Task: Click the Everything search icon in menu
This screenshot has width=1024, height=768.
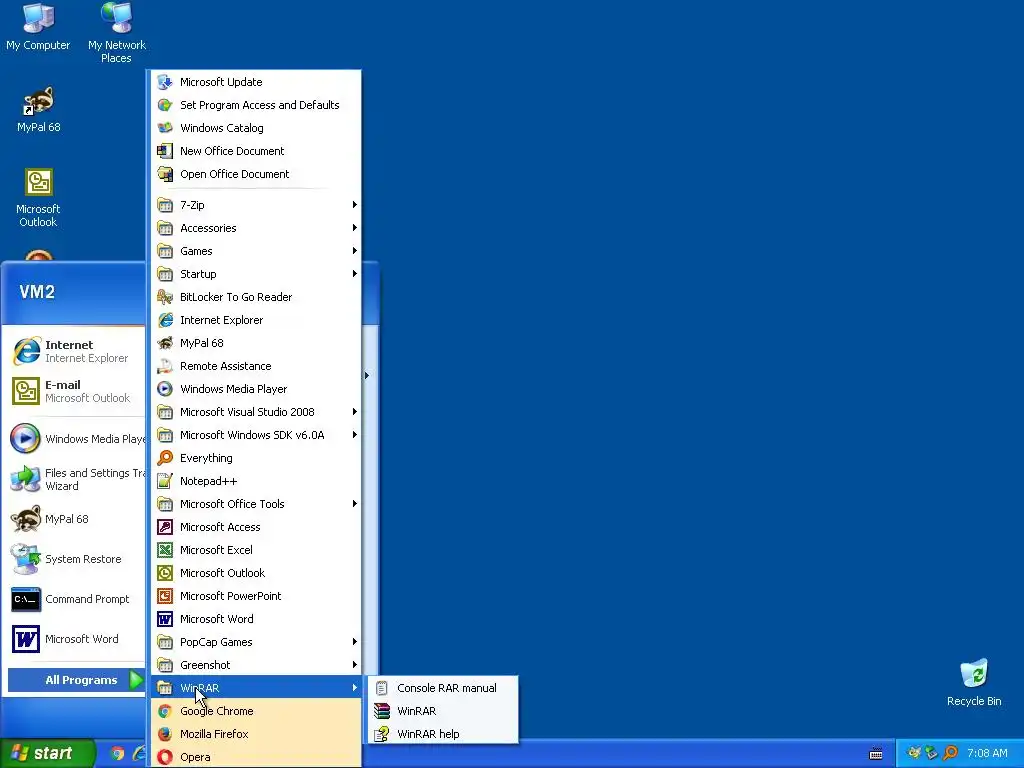Action: pyautogui.click(x=165, y=458)
